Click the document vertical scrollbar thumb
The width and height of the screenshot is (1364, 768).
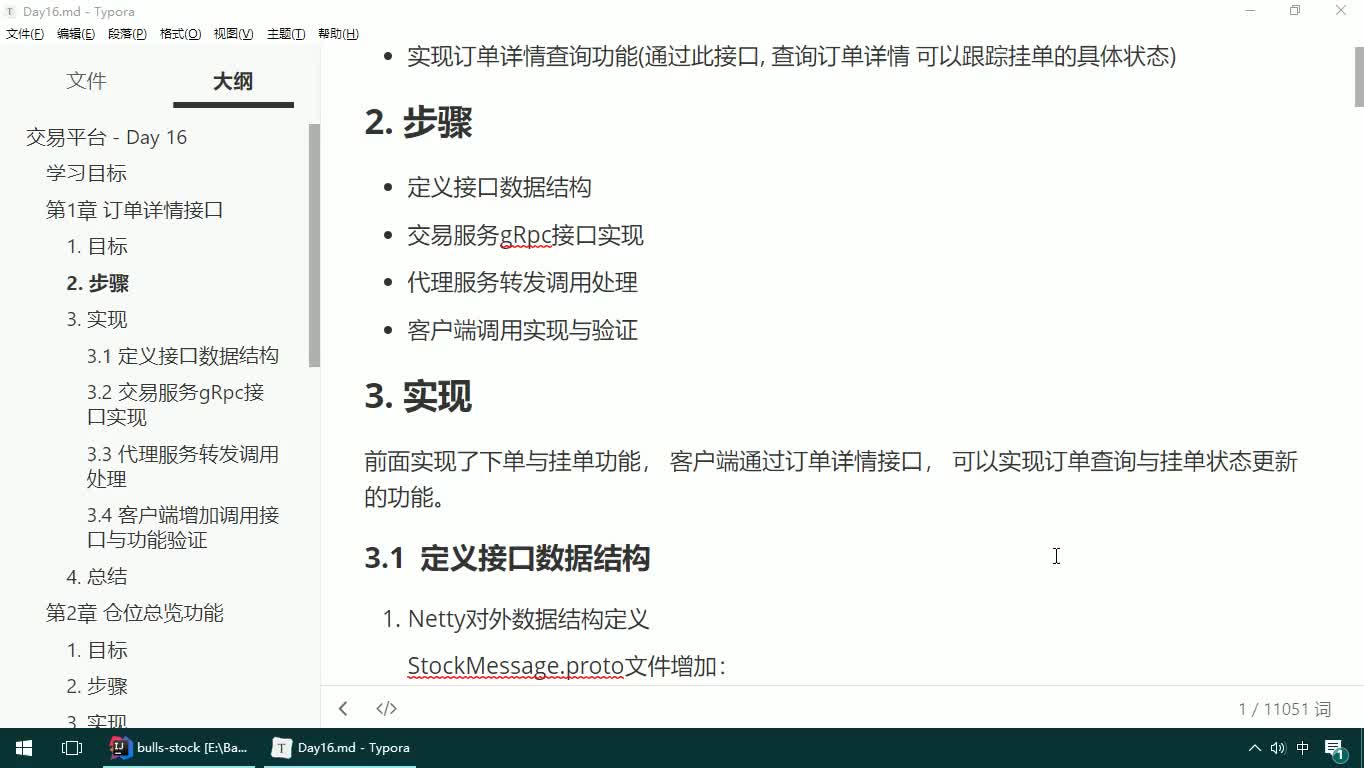[x=1359, y=76]
